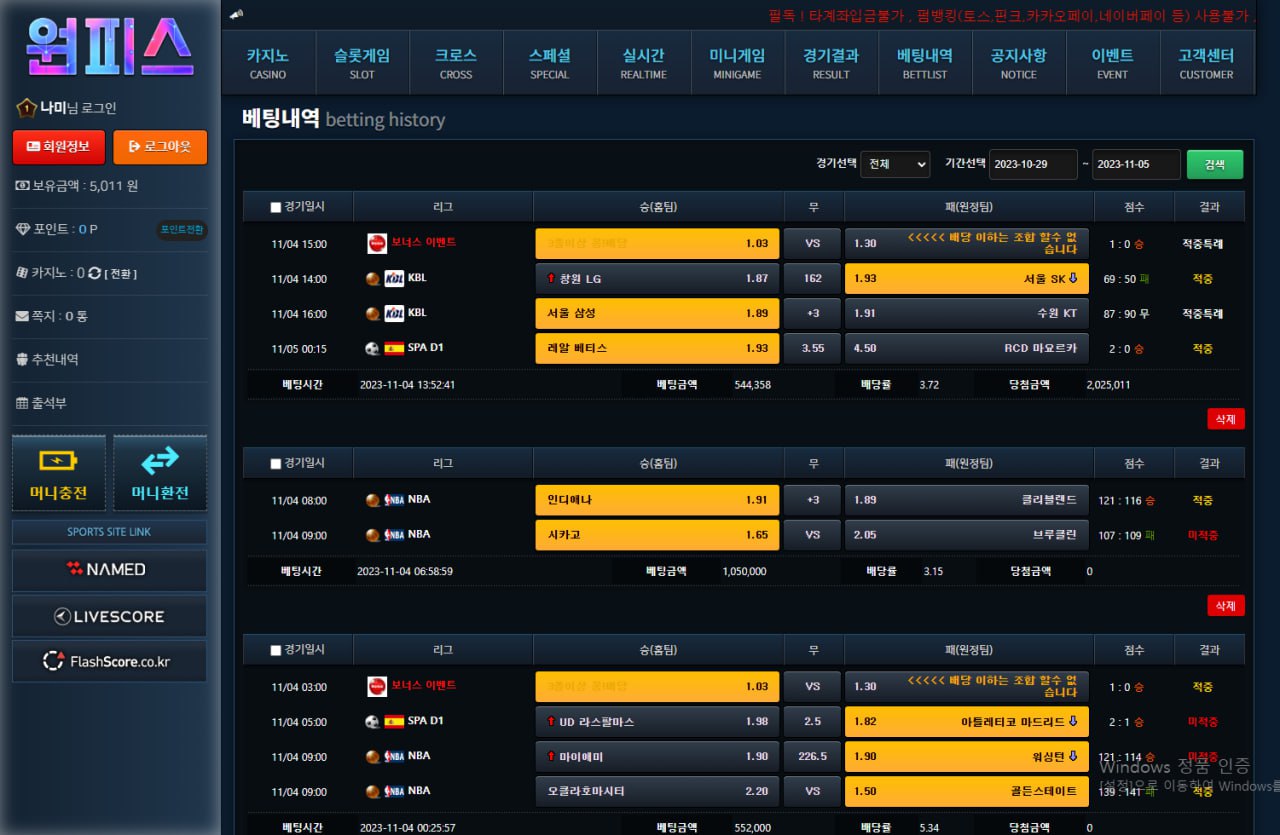The width and height of the screenshot is (1280, 835).
Task: Open the 카지노 CASINO menu
Action: [267, 63]
